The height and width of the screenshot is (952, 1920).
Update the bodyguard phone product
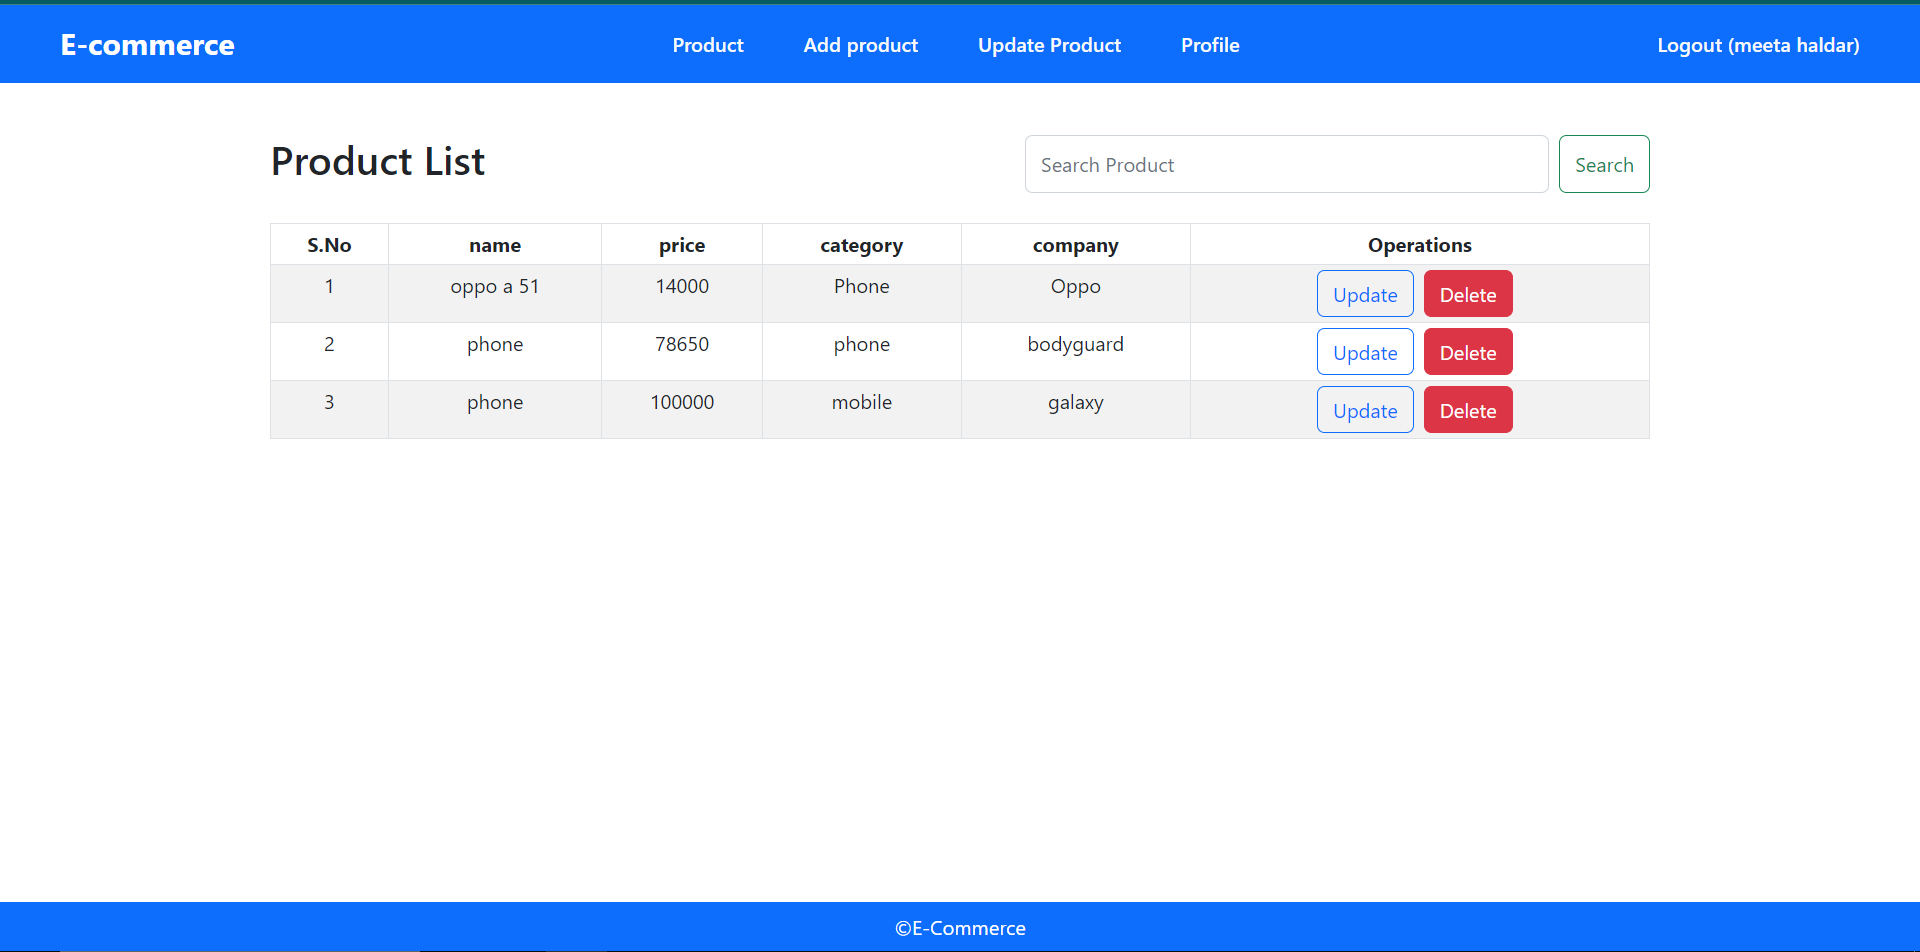(1365, 352)
